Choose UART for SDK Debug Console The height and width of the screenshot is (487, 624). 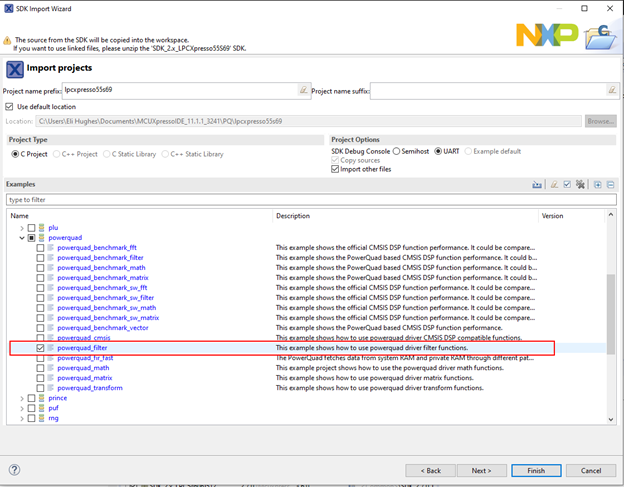coord(438,151)
